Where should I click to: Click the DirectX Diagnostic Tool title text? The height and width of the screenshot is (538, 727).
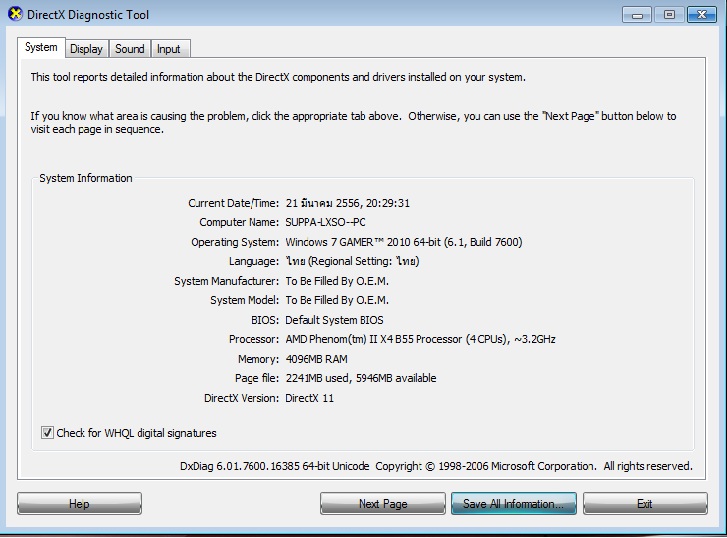[x=88, y=15]
